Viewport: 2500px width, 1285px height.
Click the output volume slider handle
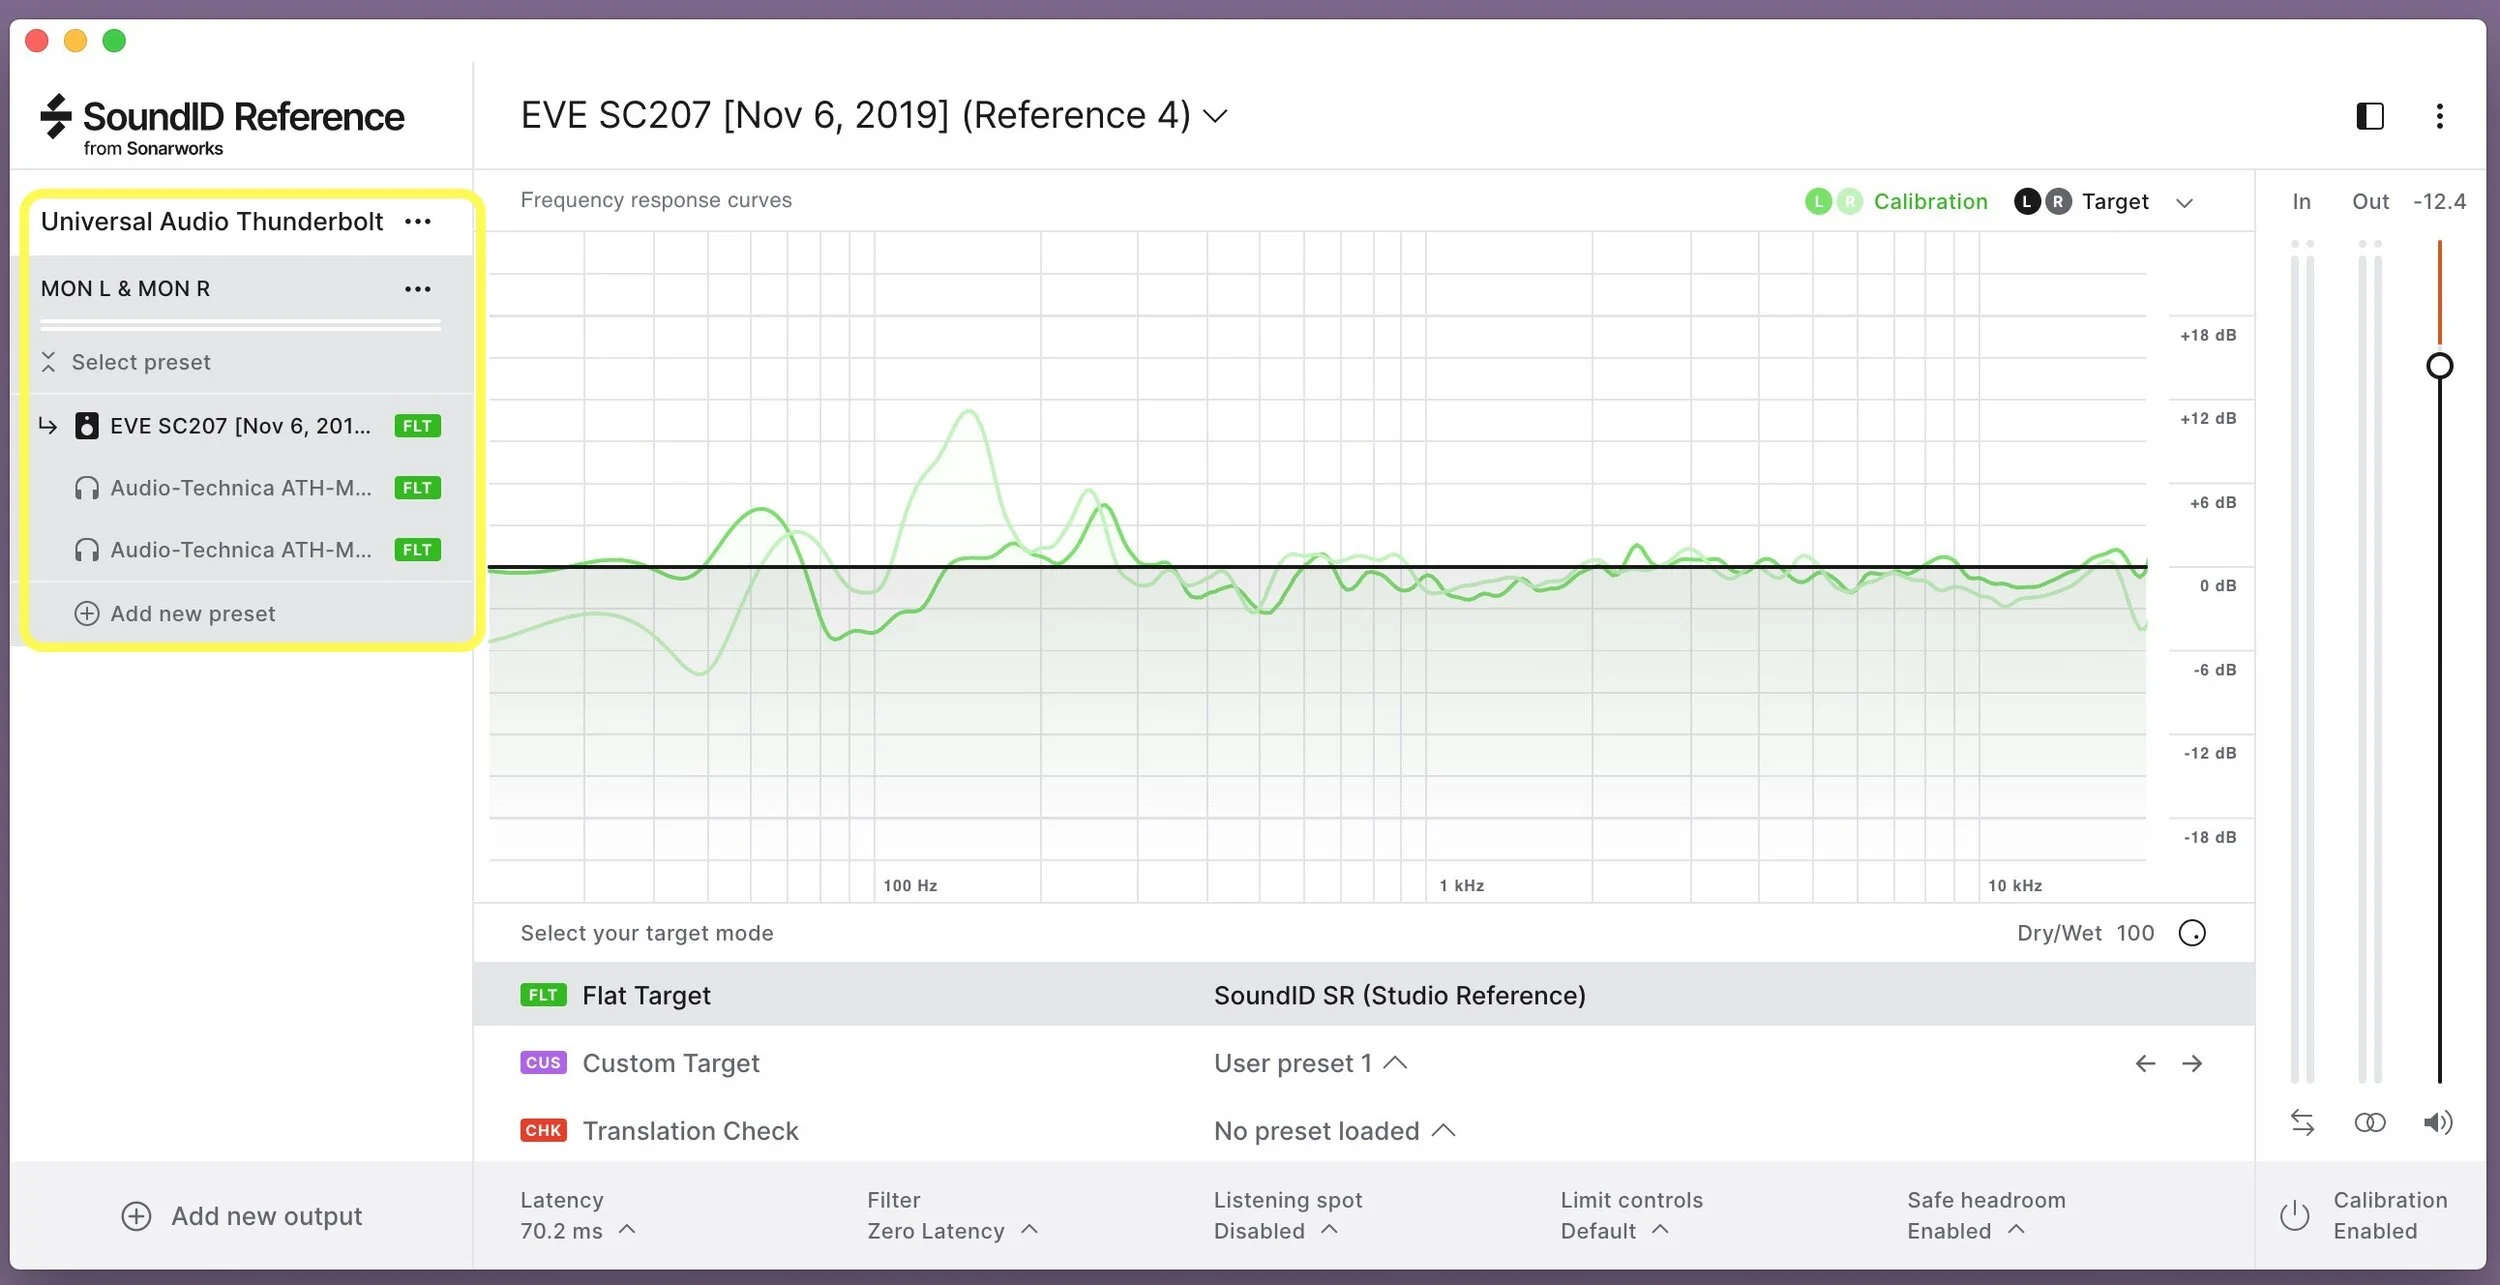point(2439,366)
